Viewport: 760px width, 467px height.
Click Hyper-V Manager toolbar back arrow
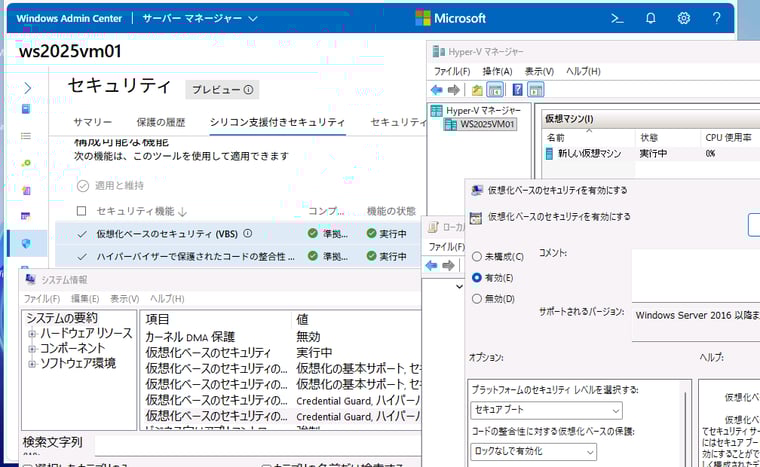(x=437, y=91)
